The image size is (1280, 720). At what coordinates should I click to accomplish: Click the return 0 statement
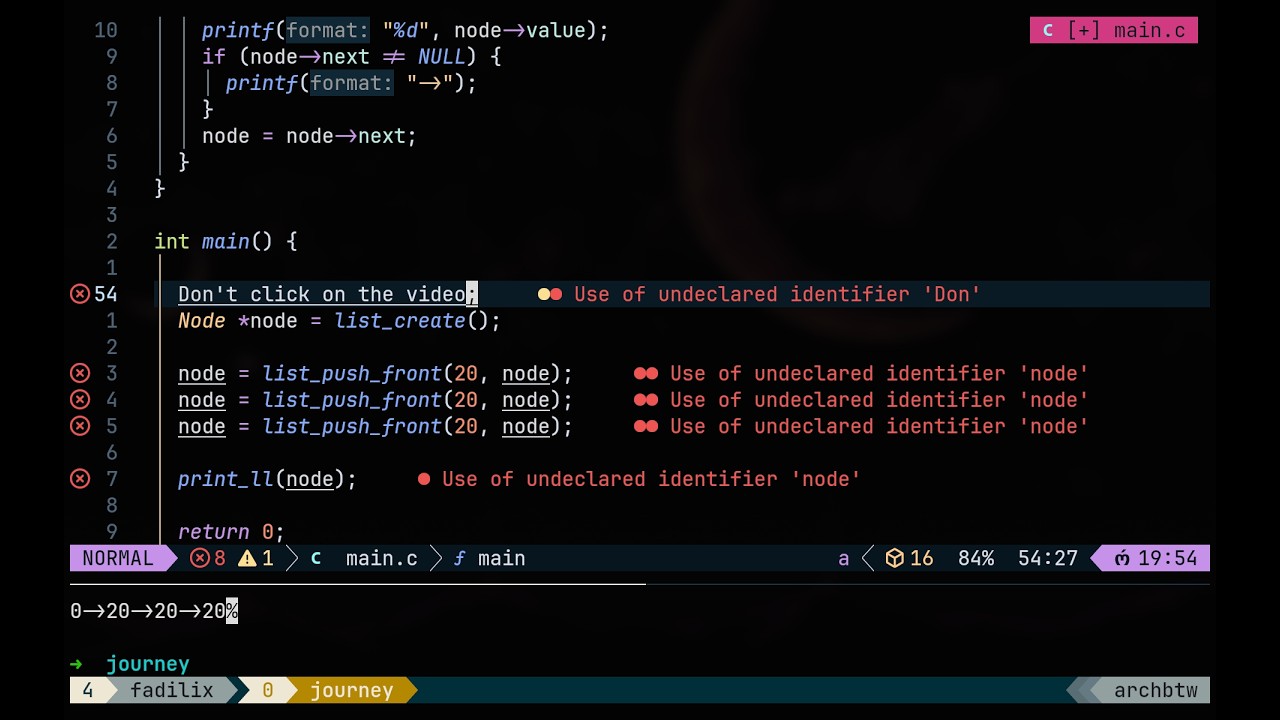click(231, 532)
